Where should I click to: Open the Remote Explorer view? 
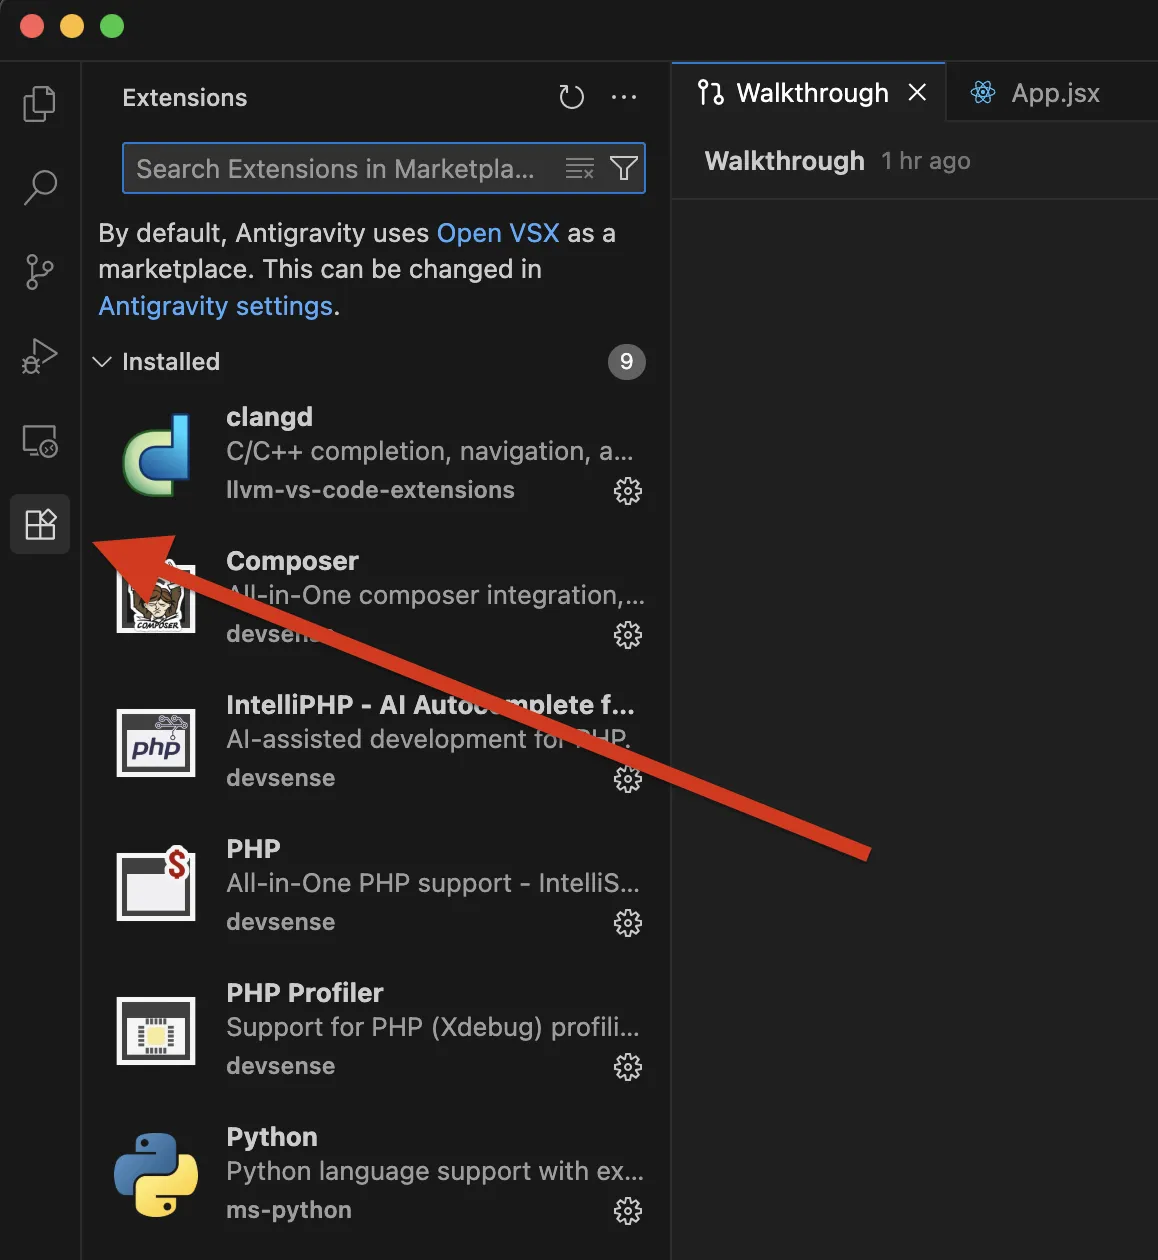[x=40, y=441]
